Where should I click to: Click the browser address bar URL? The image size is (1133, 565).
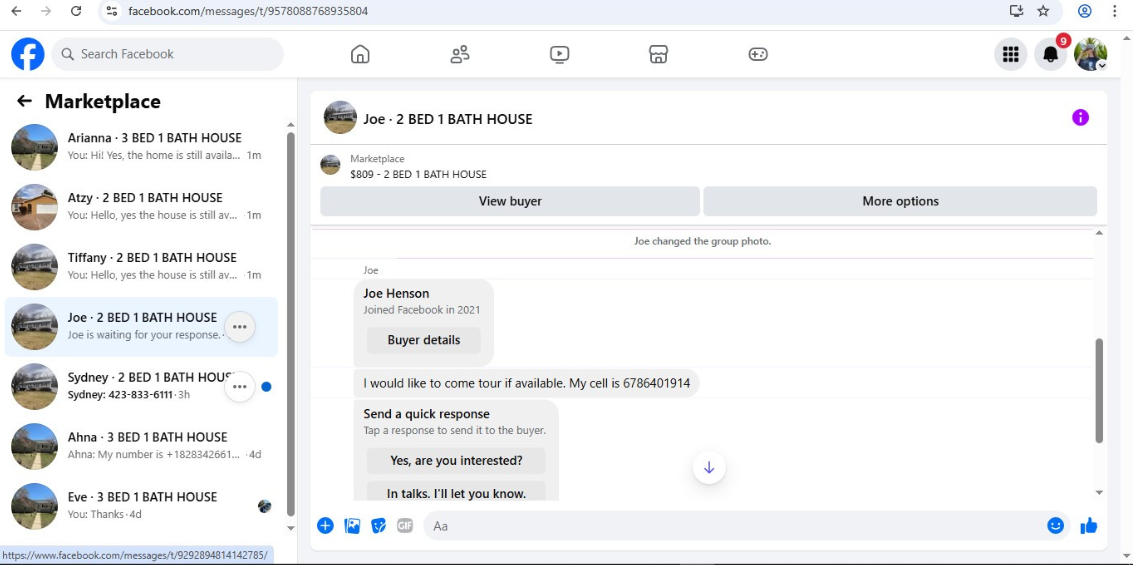tap(248, 11)
